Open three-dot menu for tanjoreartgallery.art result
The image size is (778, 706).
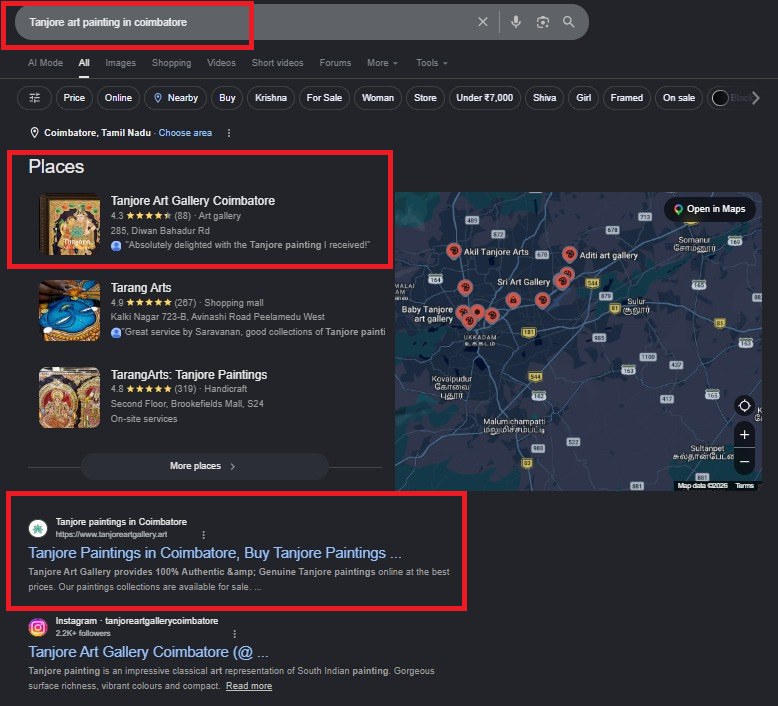(203, 535)
